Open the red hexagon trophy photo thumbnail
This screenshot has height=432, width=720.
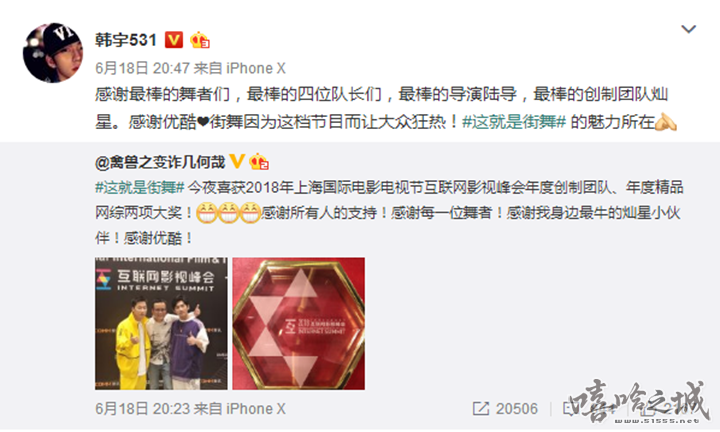point(298,324)
